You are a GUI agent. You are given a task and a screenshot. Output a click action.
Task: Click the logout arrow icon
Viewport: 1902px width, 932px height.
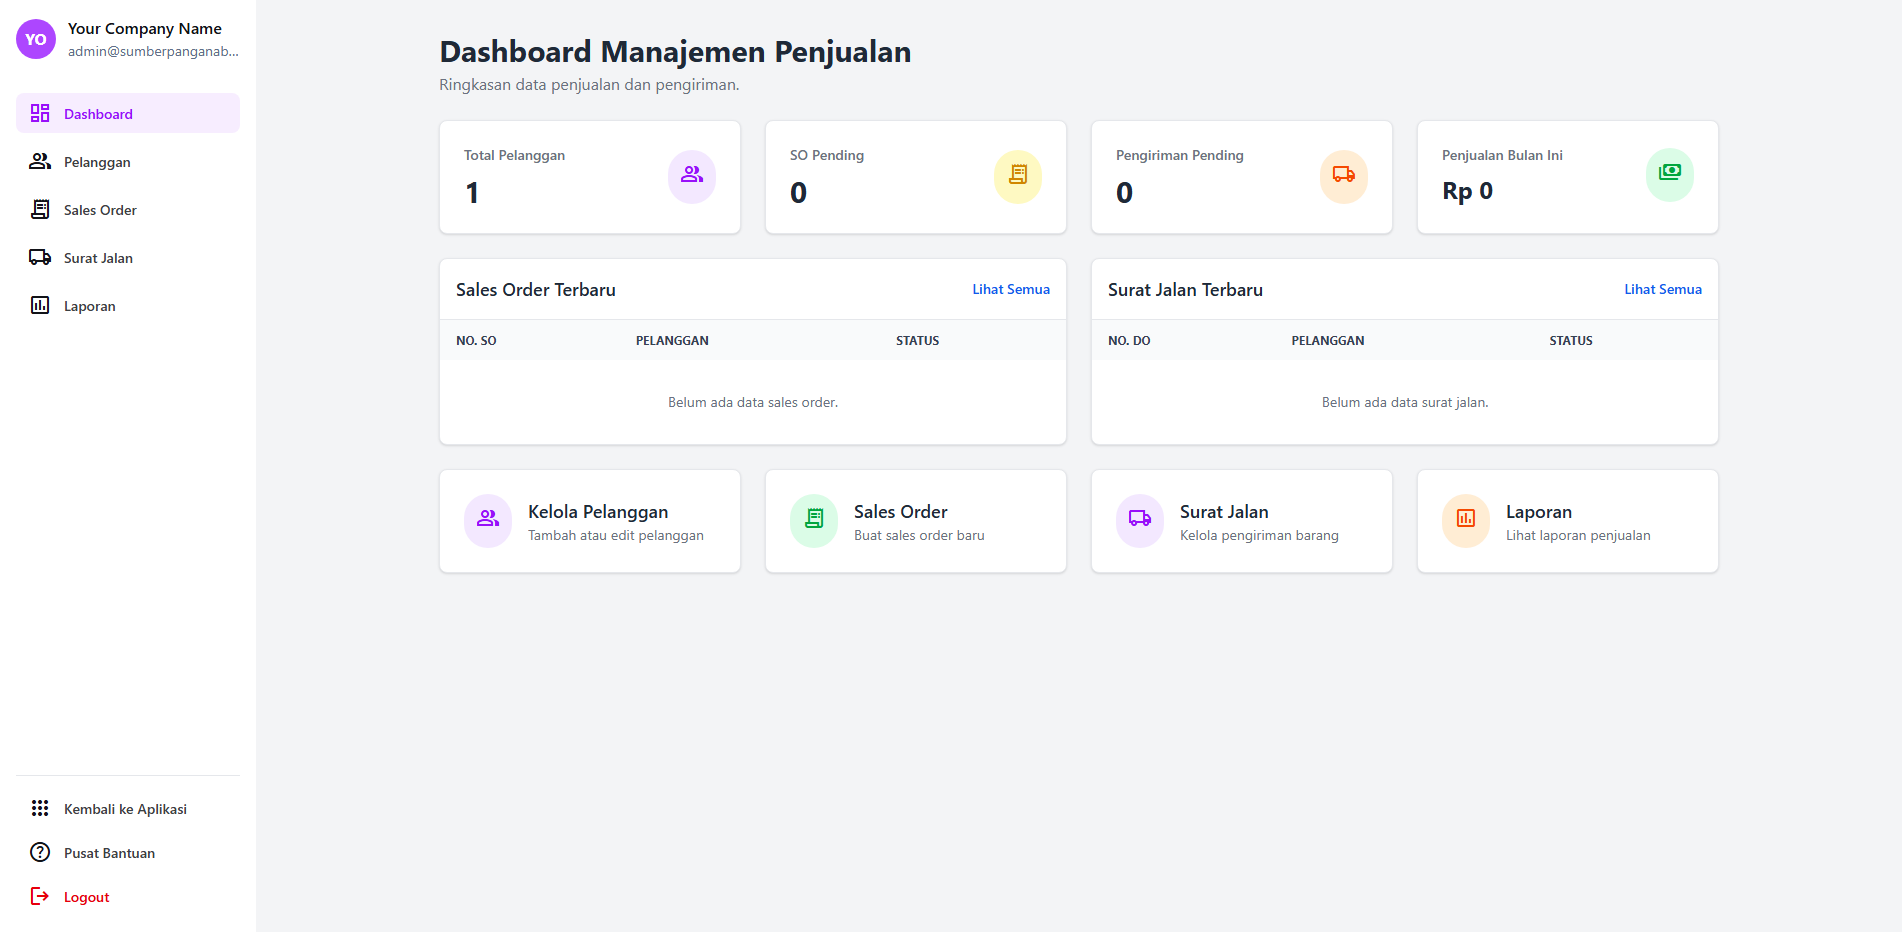(40, 896)
